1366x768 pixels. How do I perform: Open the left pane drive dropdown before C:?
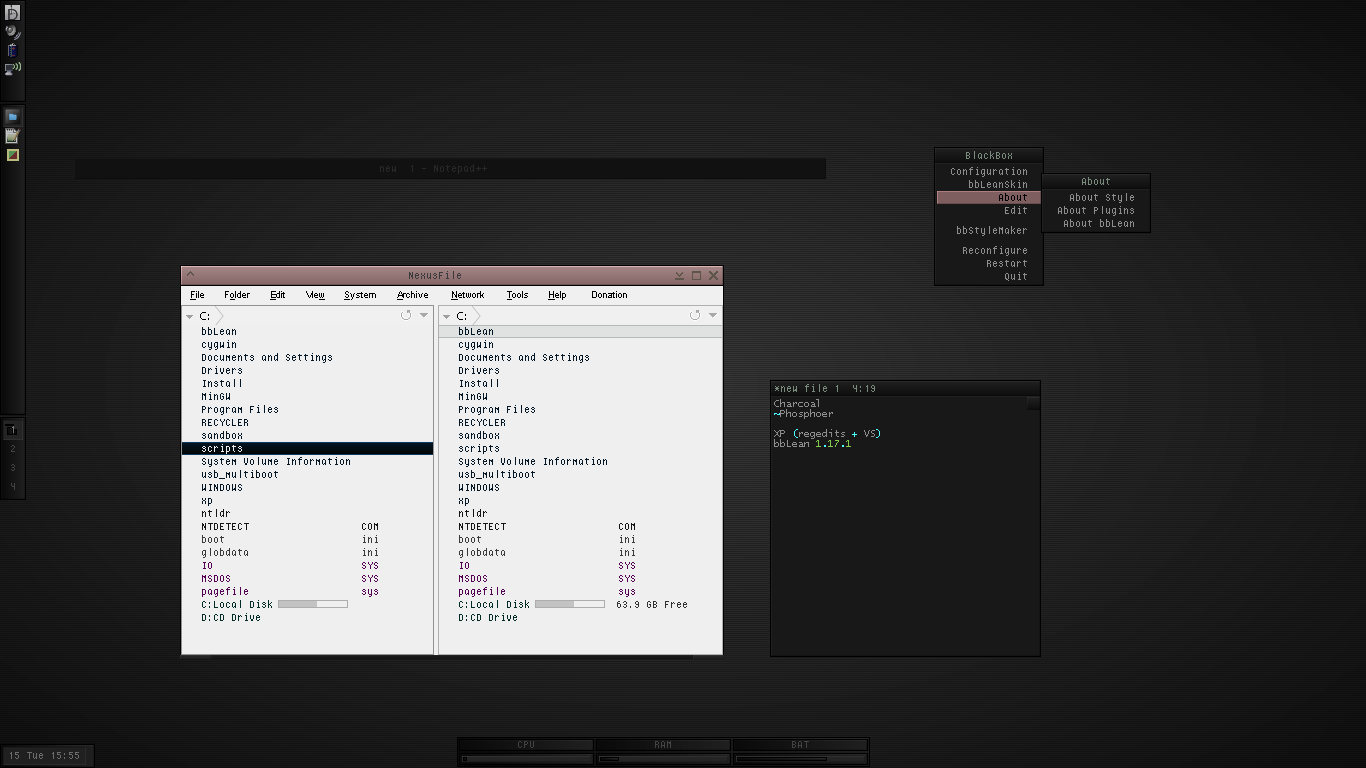click(189, 316)
